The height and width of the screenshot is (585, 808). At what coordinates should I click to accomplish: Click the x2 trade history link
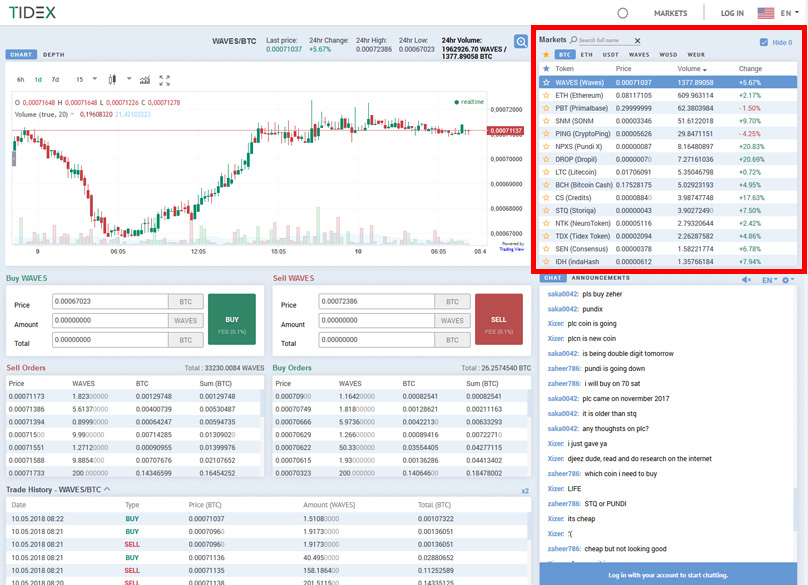[525, 491]
